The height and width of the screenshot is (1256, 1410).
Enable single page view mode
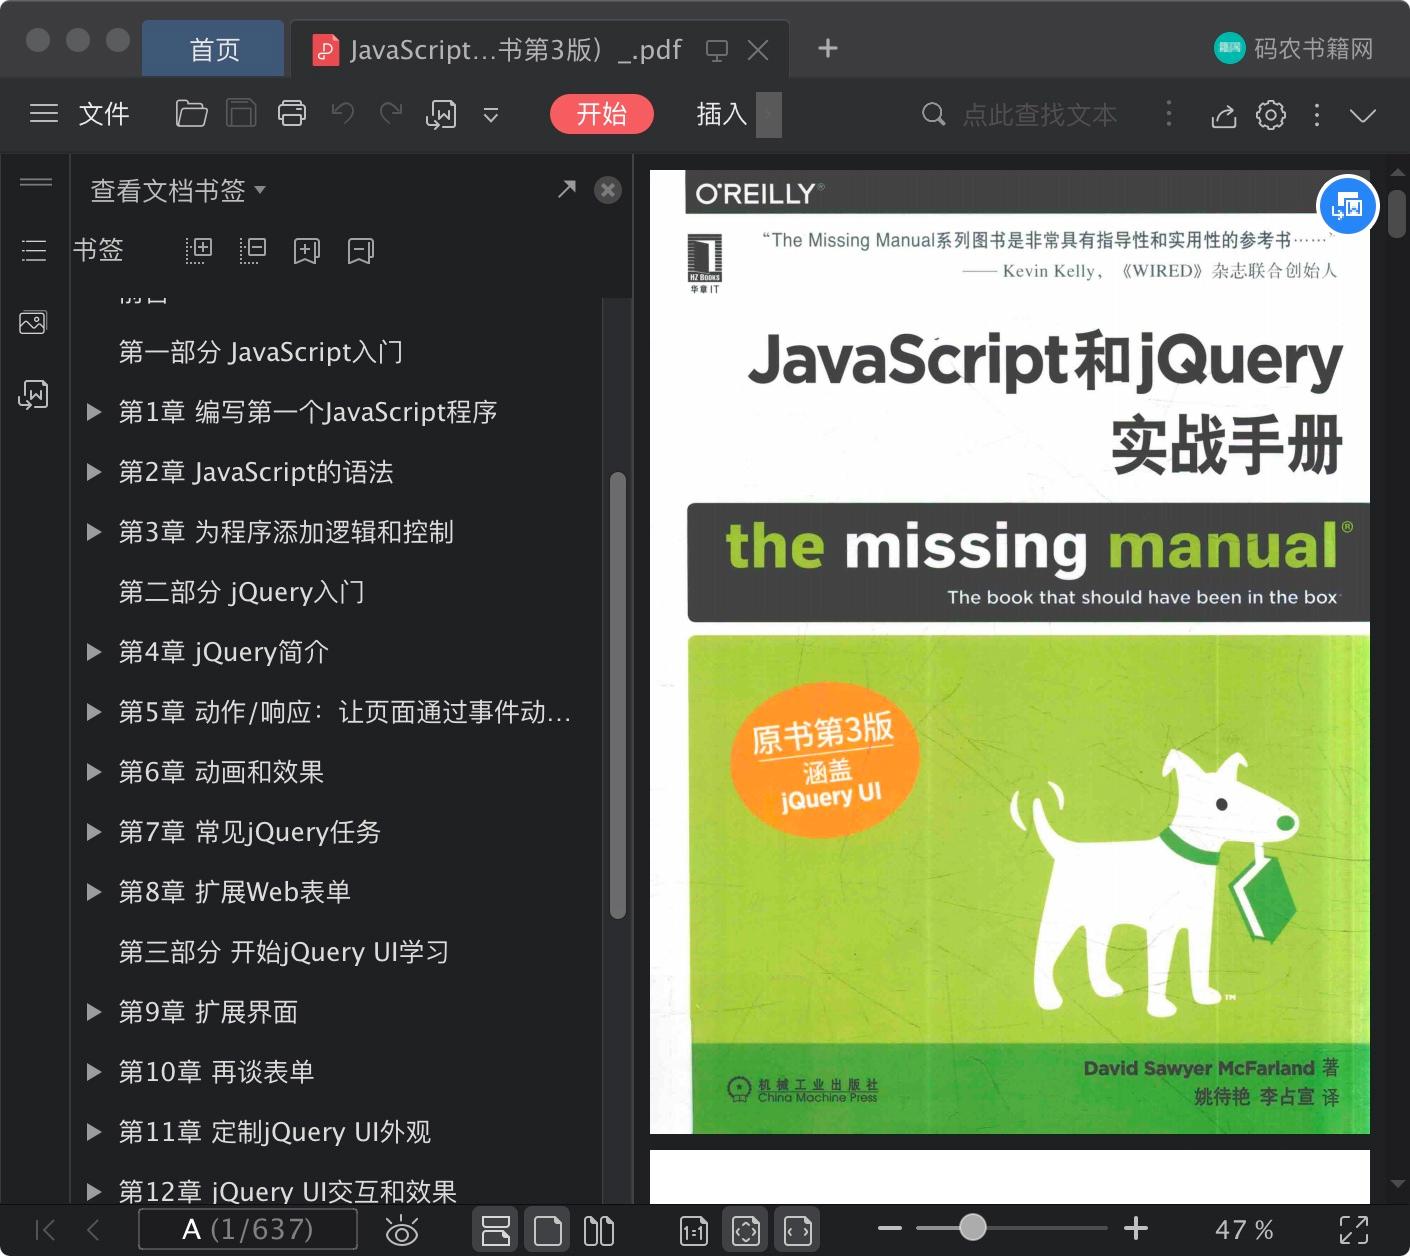coord(548,1230)
